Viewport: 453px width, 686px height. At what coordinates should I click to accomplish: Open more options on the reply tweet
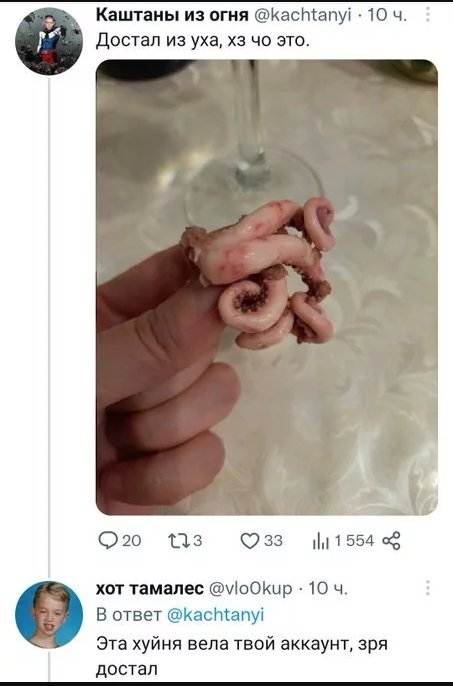tap(427, 588)
